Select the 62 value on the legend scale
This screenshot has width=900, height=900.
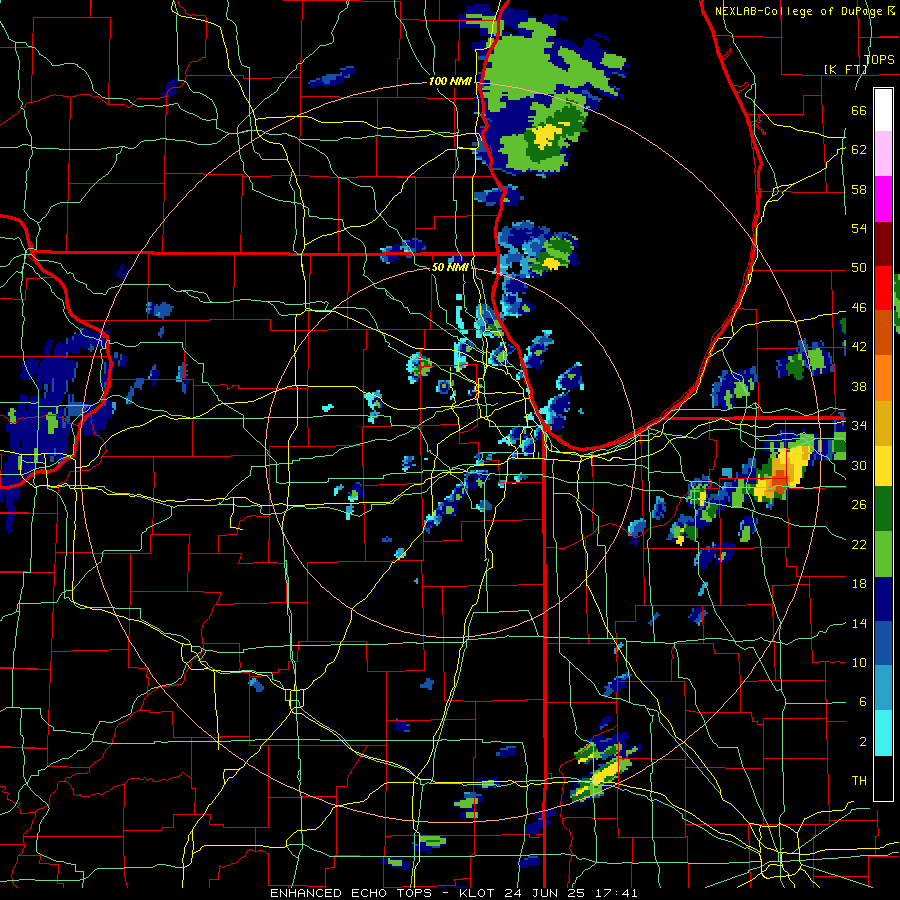click(x=859, y=150)
